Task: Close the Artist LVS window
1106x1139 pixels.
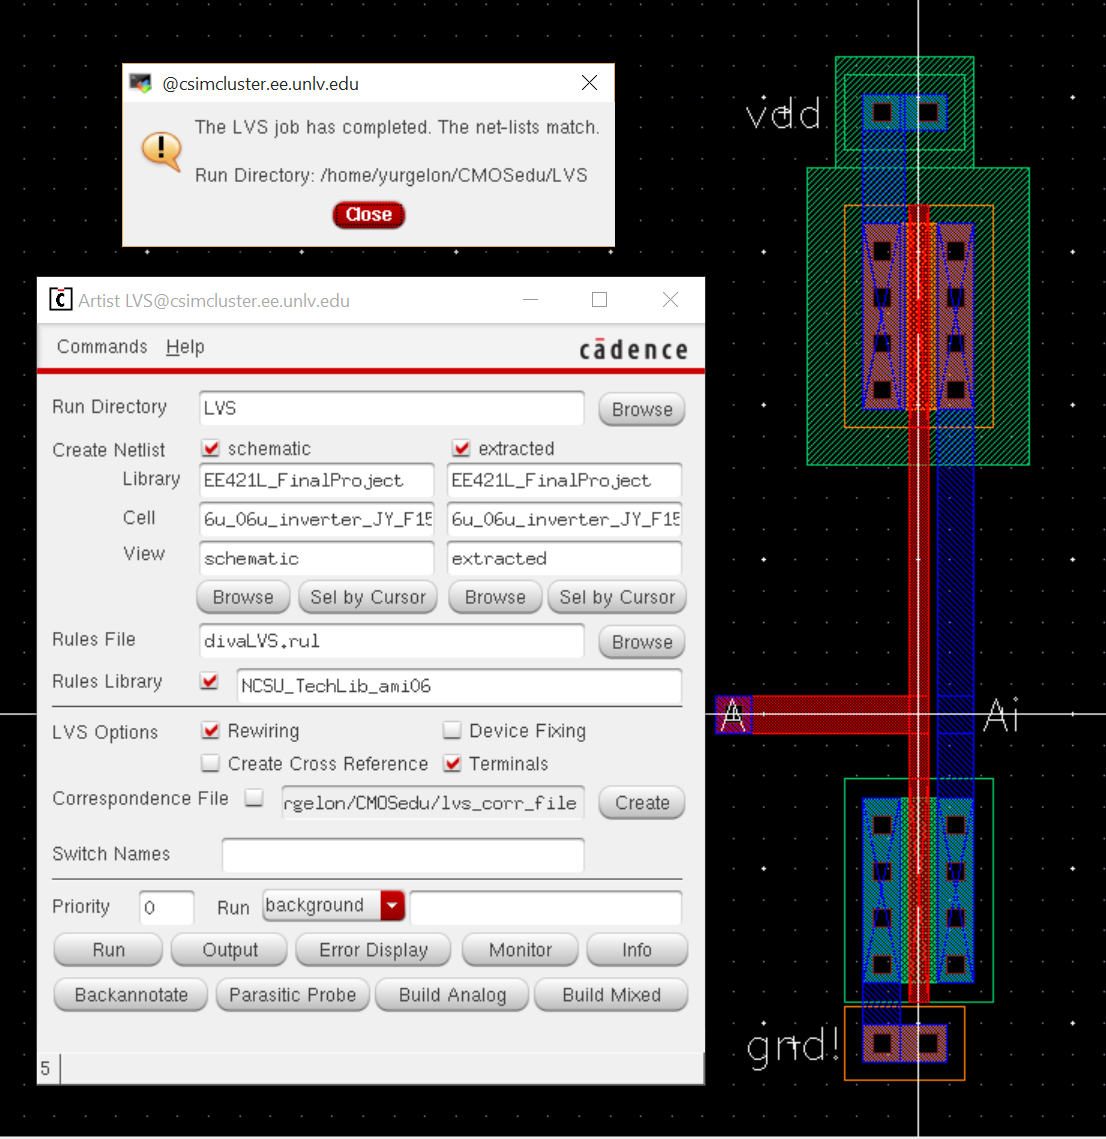Action: point(670,299)
